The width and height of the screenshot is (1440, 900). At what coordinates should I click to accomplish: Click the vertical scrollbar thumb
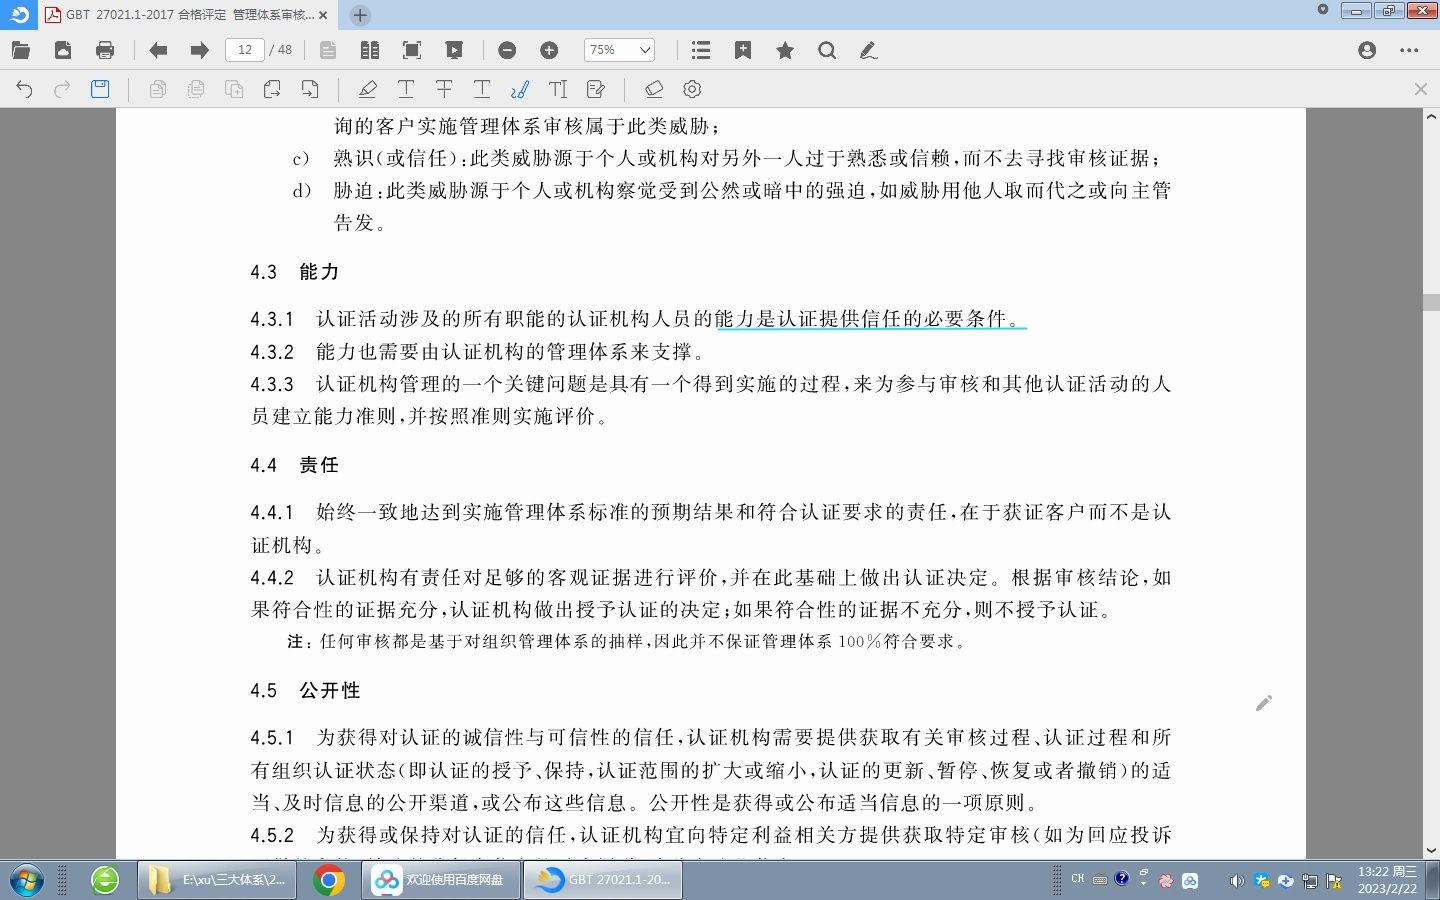coord(1431,303)
